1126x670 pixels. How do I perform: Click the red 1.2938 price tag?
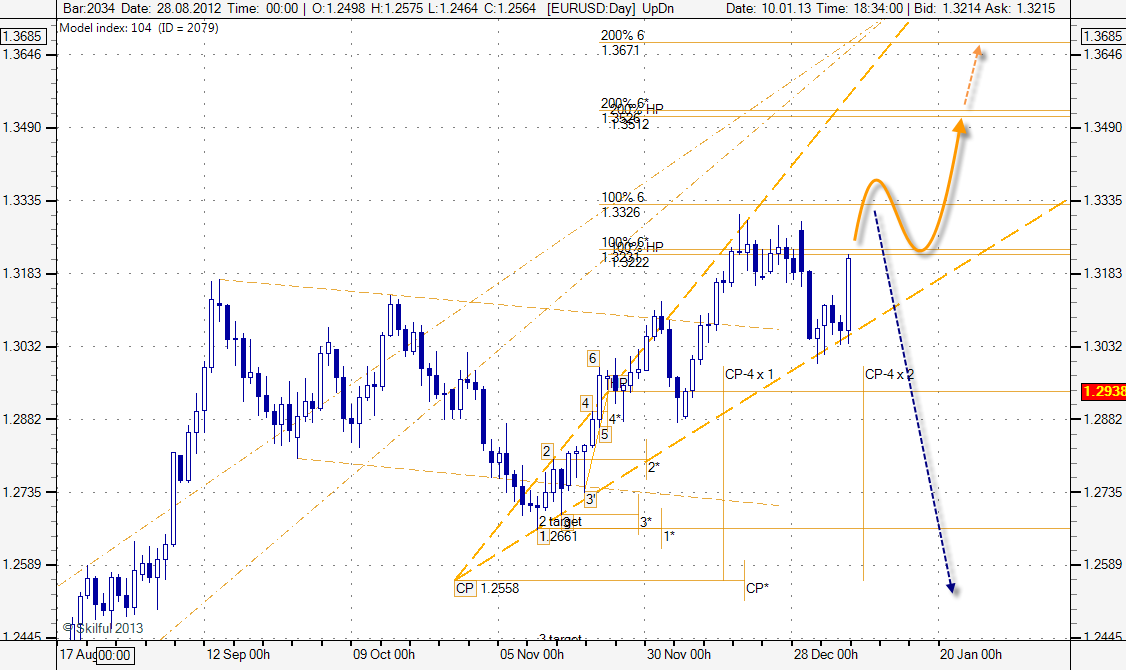pos(1103,392)
